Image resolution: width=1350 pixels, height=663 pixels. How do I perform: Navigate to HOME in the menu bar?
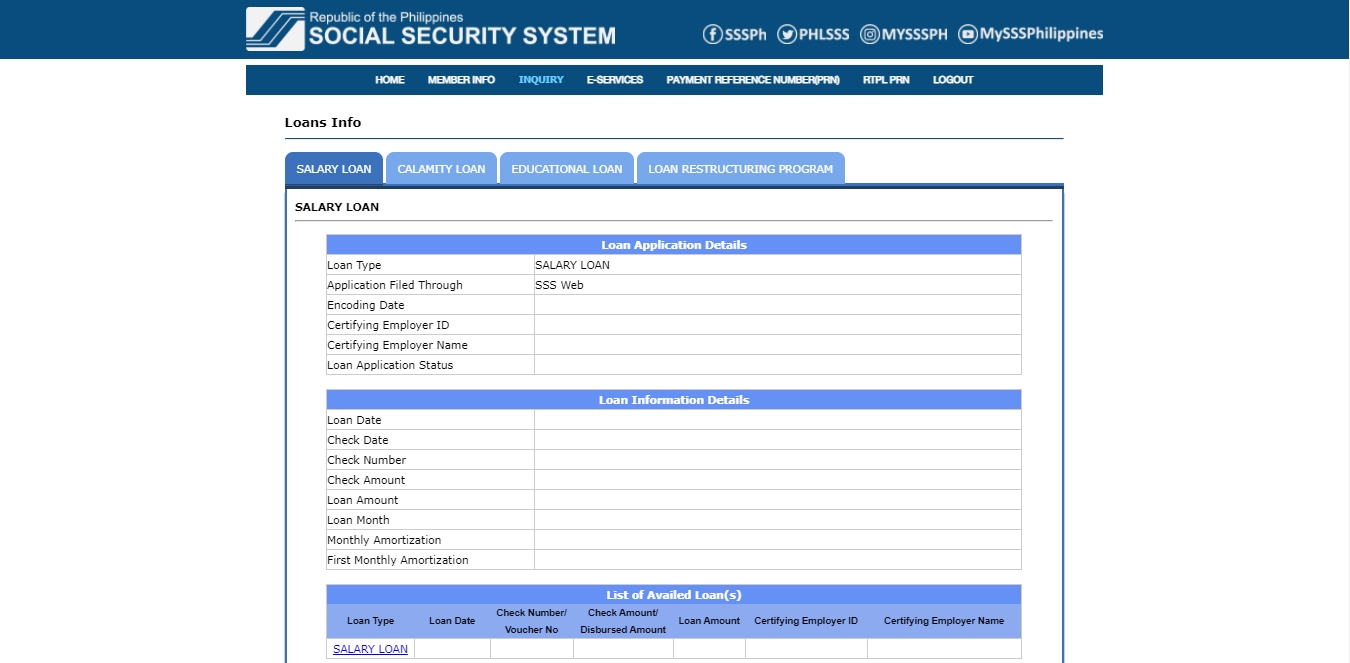click(x=389, y=80)
